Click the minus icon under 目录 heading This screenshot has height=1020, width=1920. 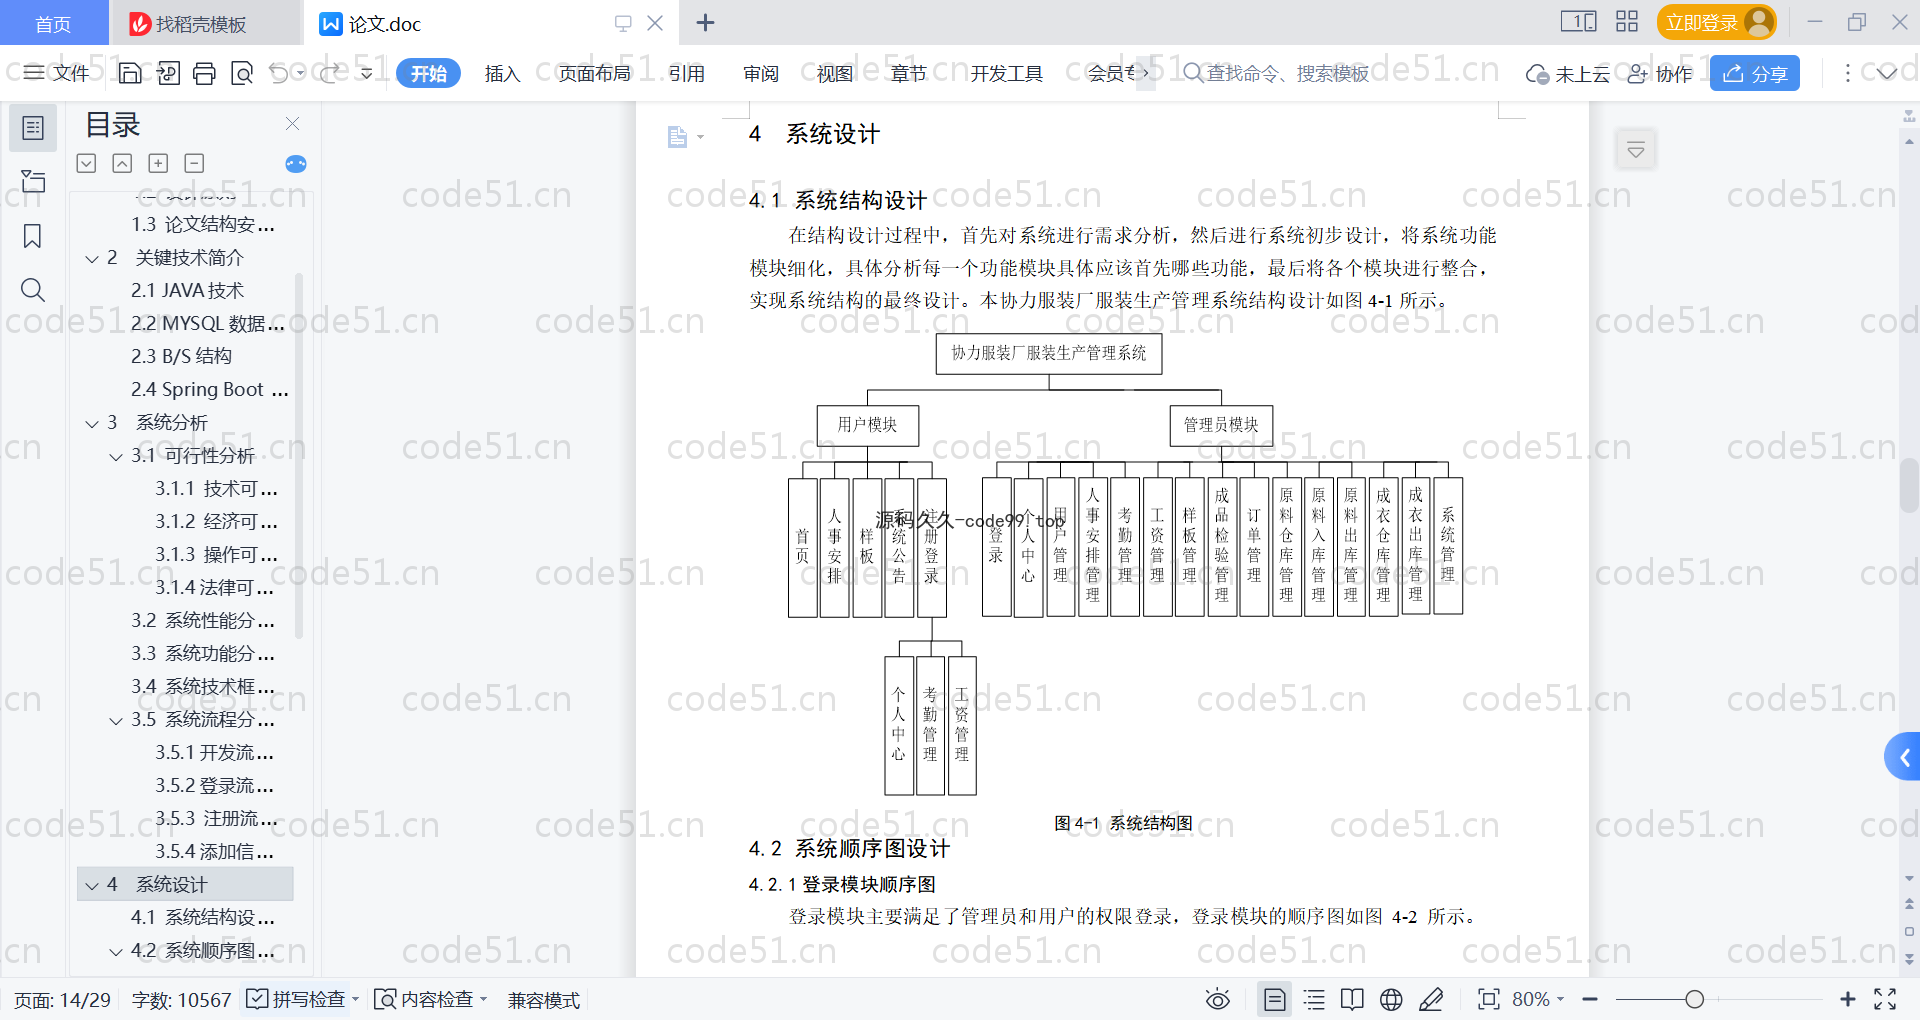194,163
